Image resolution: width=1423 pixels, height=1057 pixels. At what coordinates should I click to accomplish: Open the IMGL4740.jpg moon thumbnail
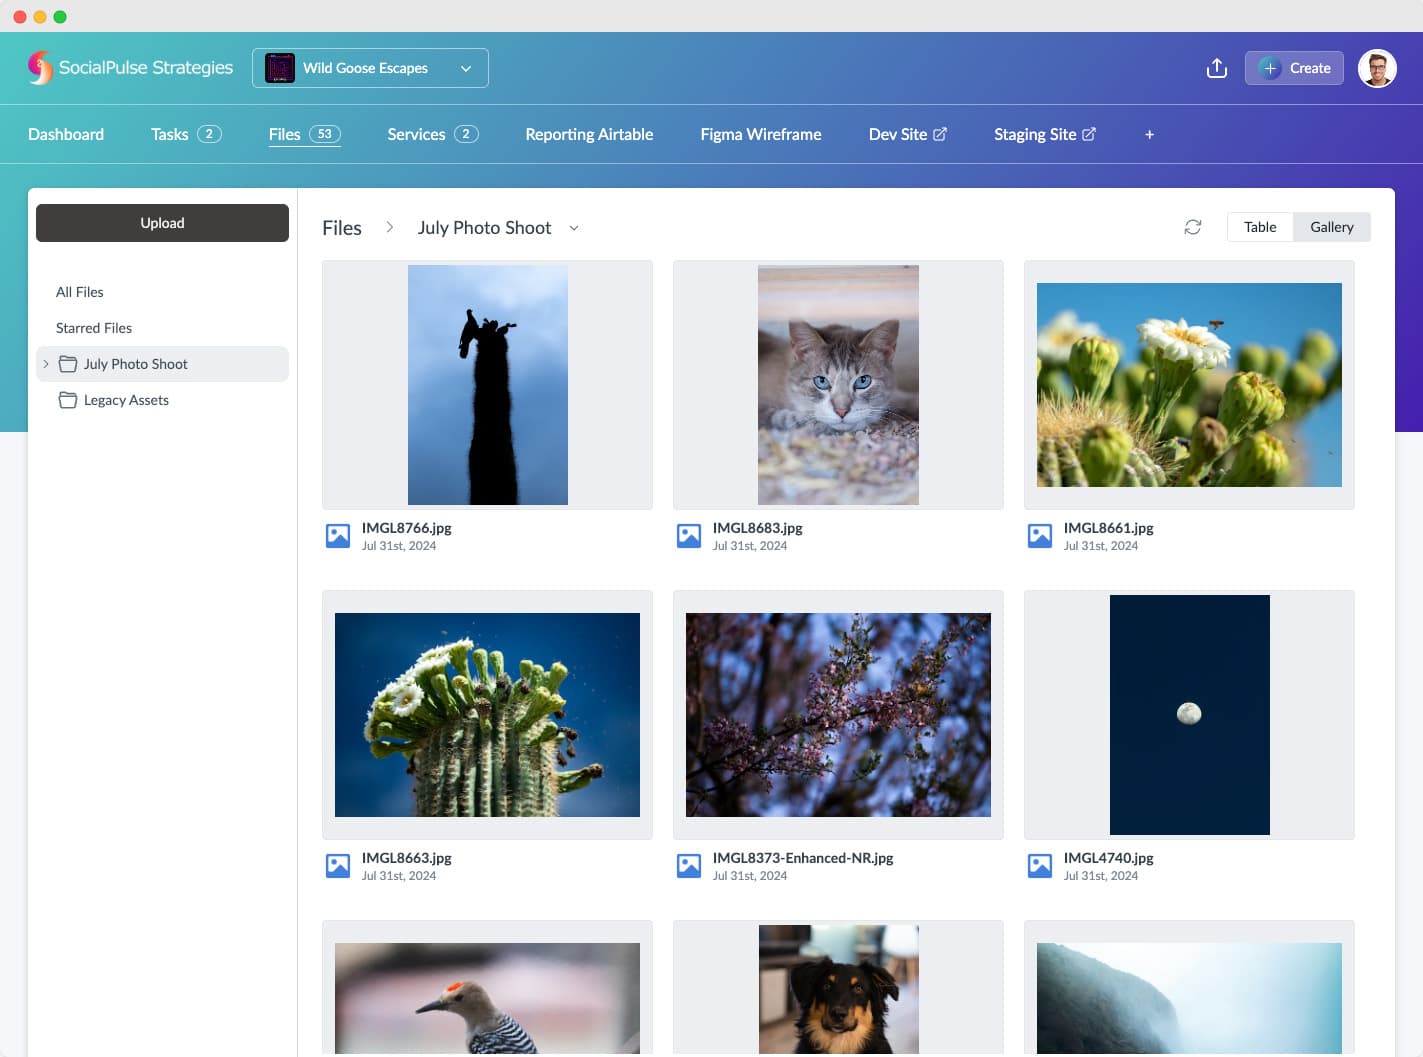1190,715
